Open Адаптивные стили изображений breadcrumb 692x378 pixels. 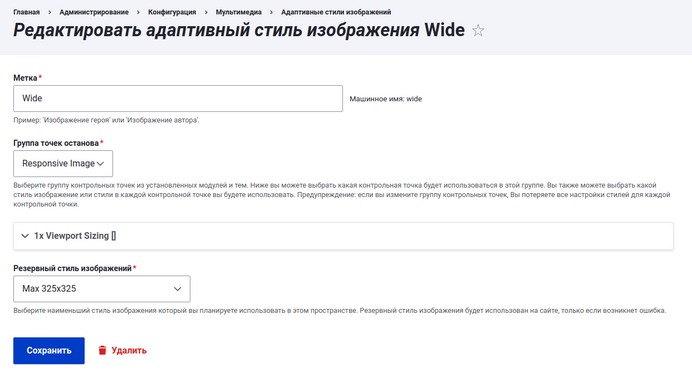(x=336, y=12)
